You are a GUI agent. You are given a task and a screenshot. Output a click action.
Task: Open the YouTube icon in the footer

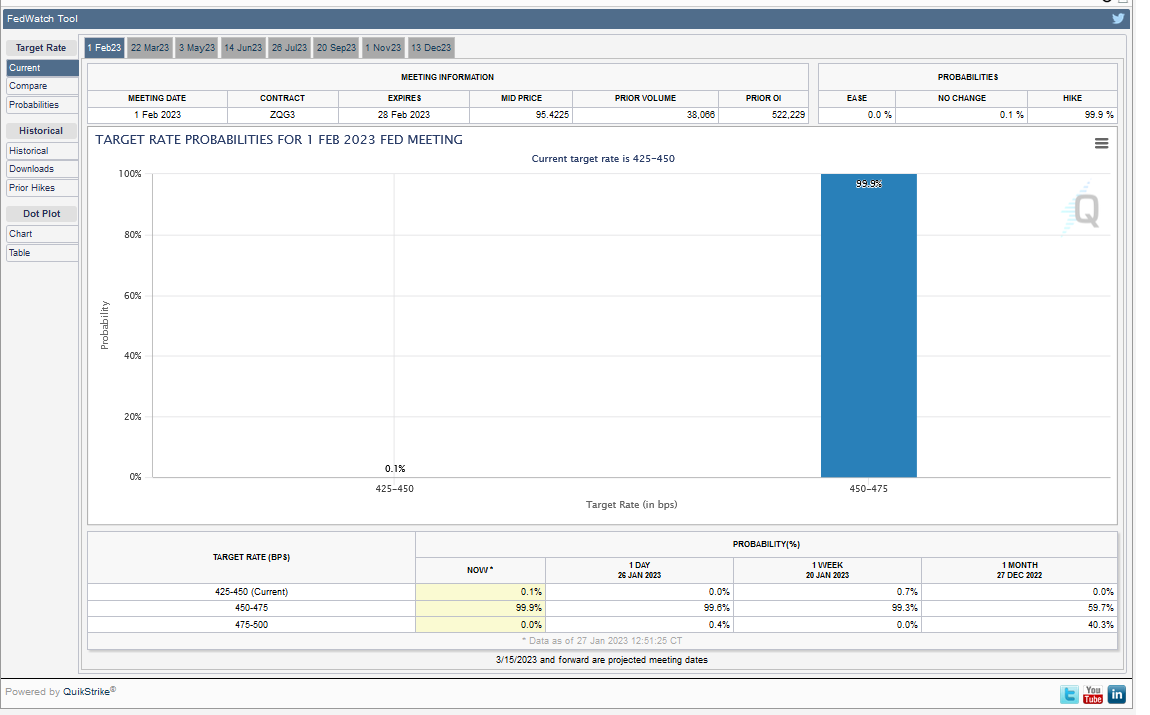coord(1093,694)
